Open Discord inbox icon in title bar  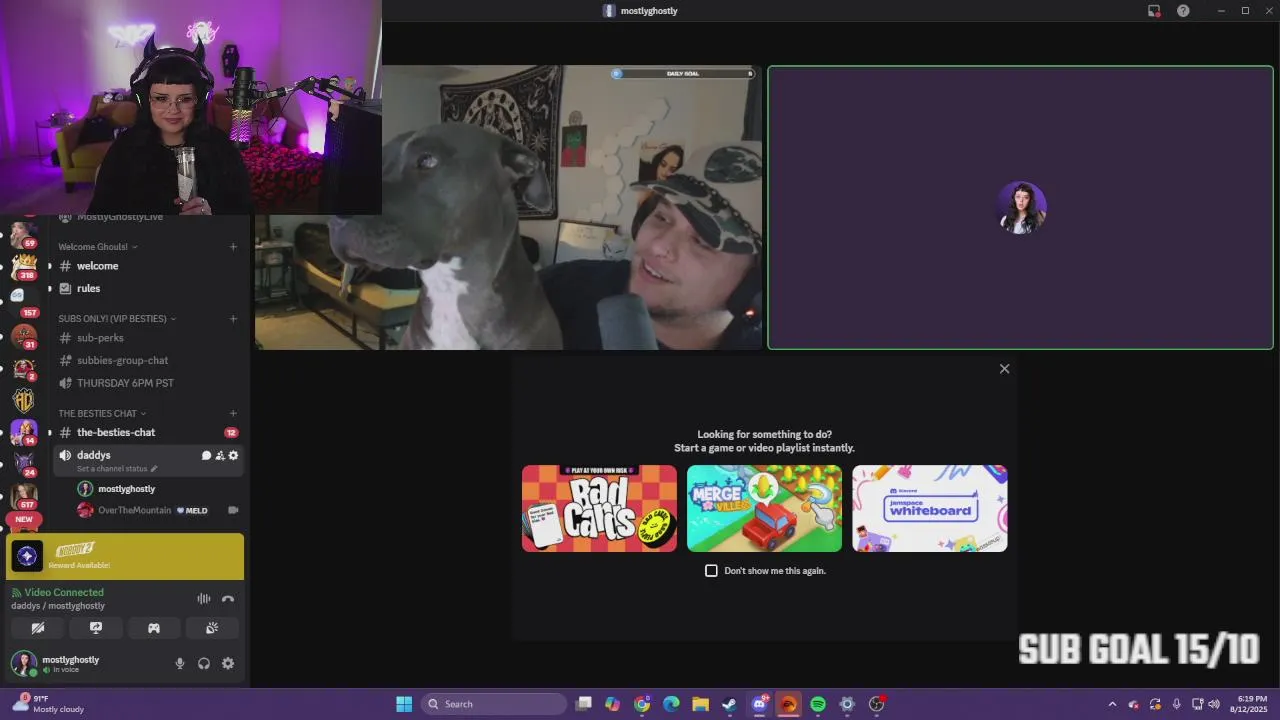[x=1154, y=11]
